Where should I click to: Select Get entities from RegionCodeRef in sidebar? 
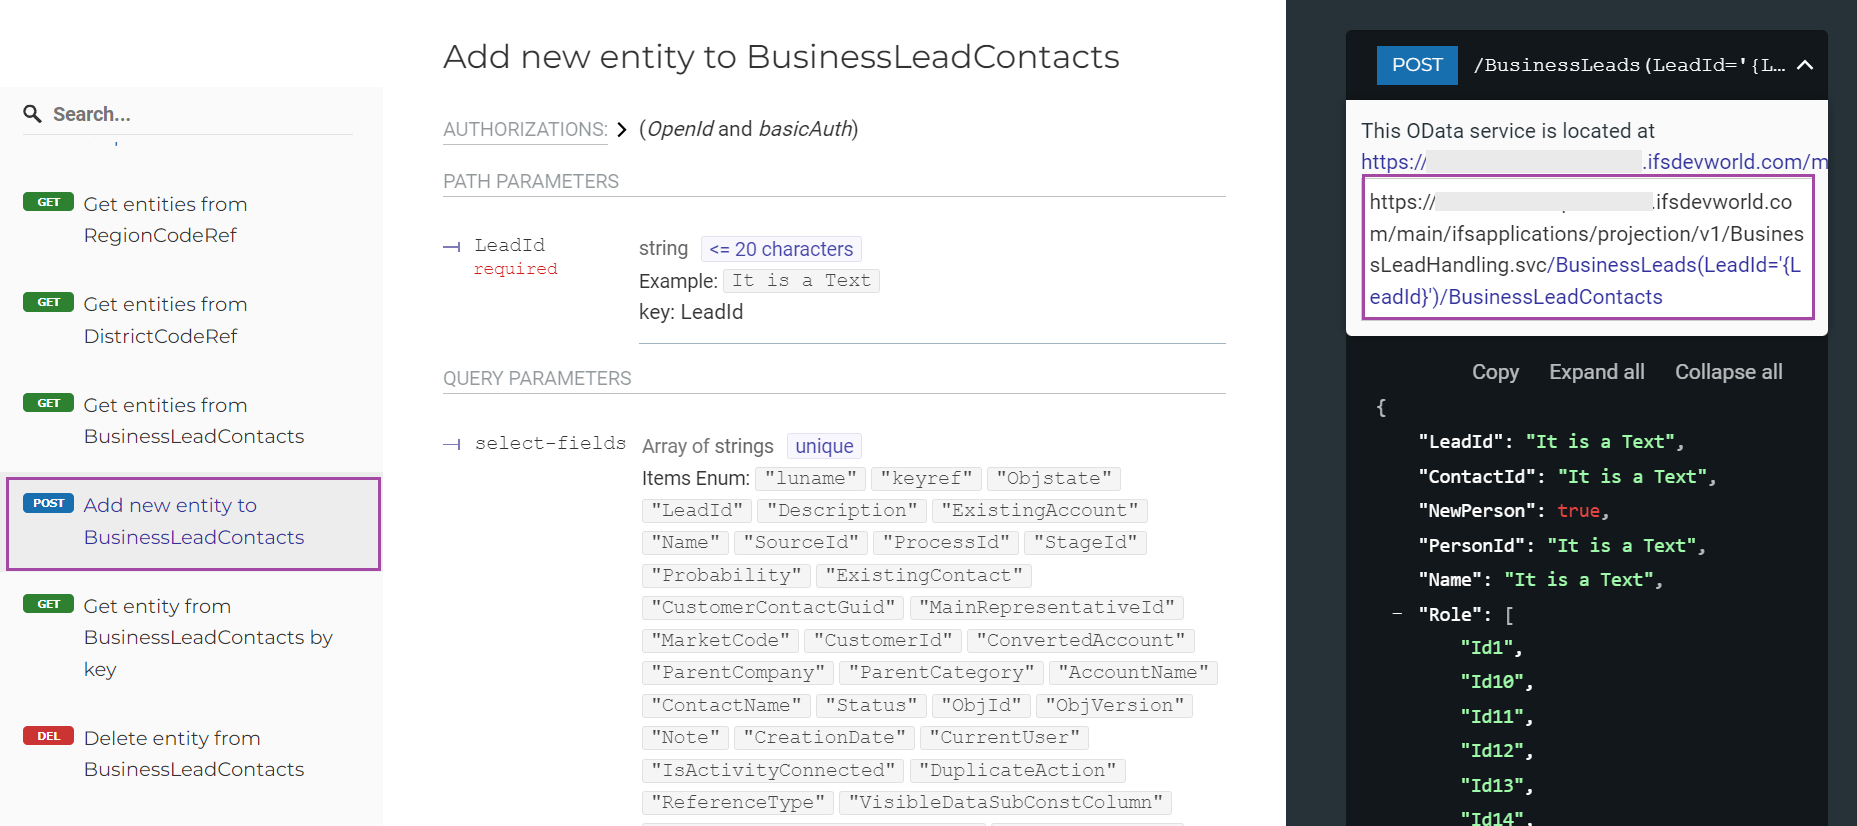point(165,219)
